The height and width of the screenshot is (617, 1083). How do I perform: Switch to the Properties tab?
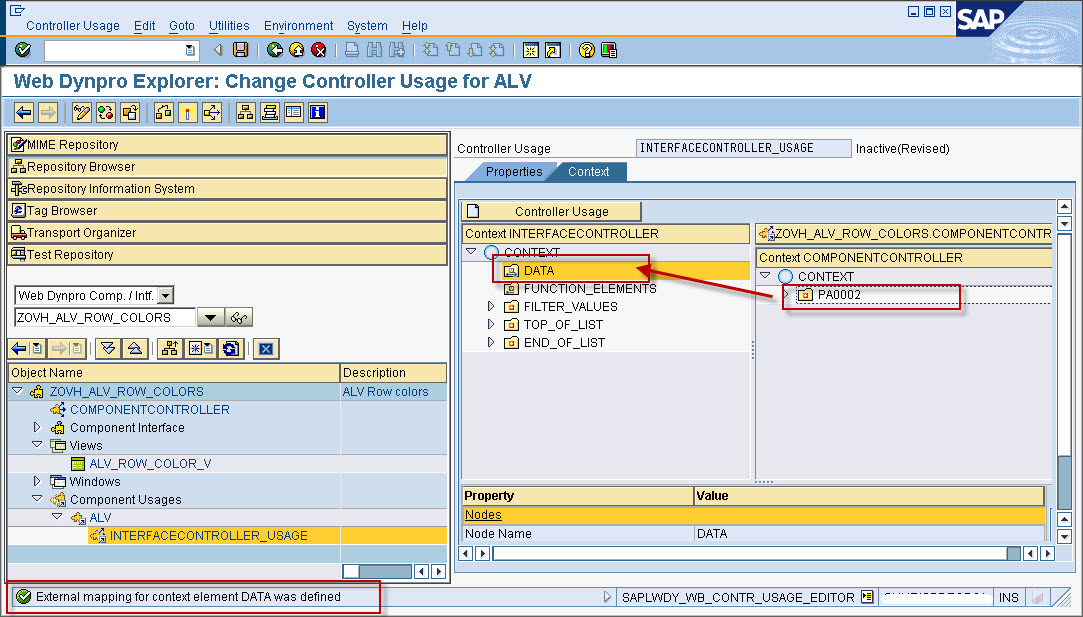click(x=517, y=171)
